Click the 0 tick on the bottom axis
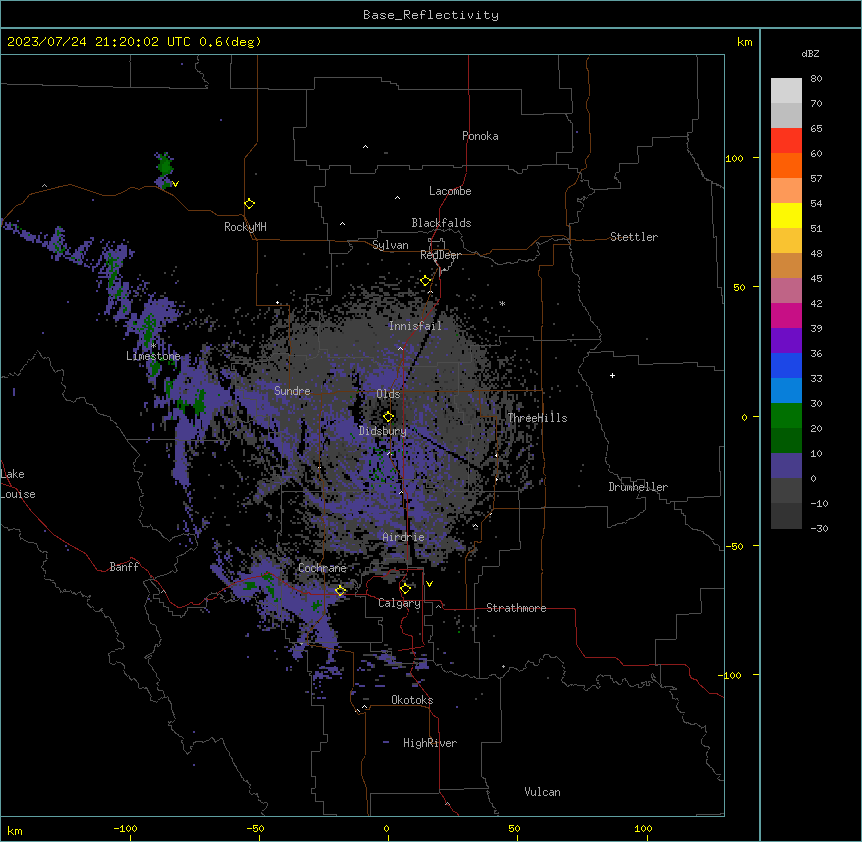The image size is (862, 842). 386,828
